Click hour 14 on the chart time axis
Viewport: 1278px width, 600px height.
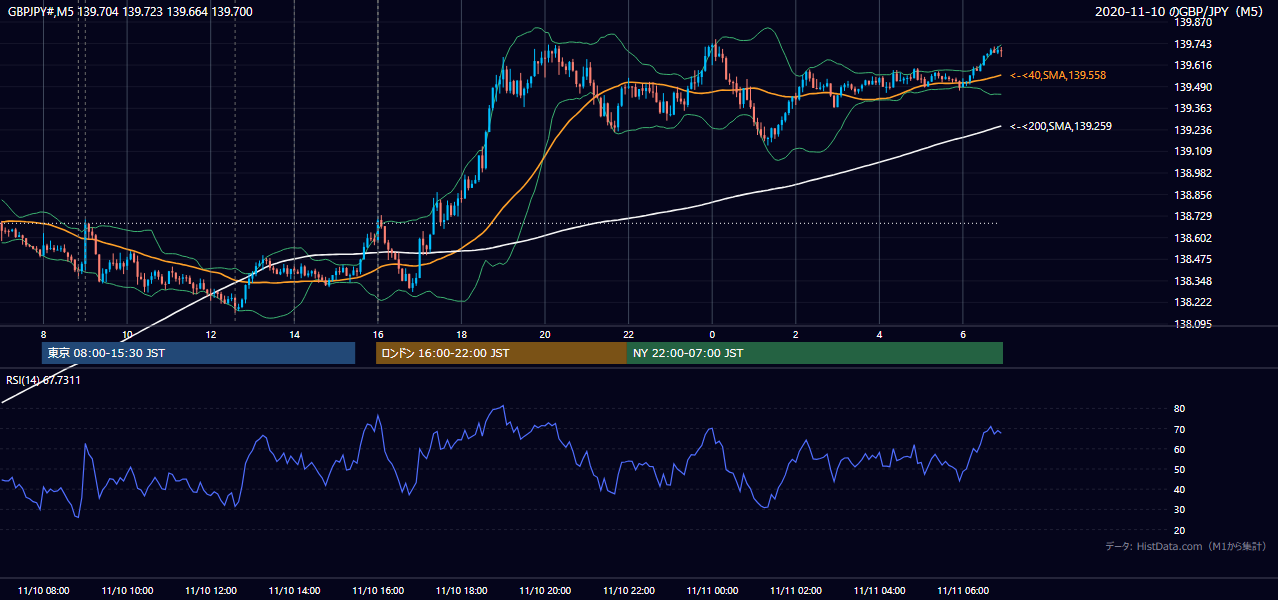coord(294,333)
